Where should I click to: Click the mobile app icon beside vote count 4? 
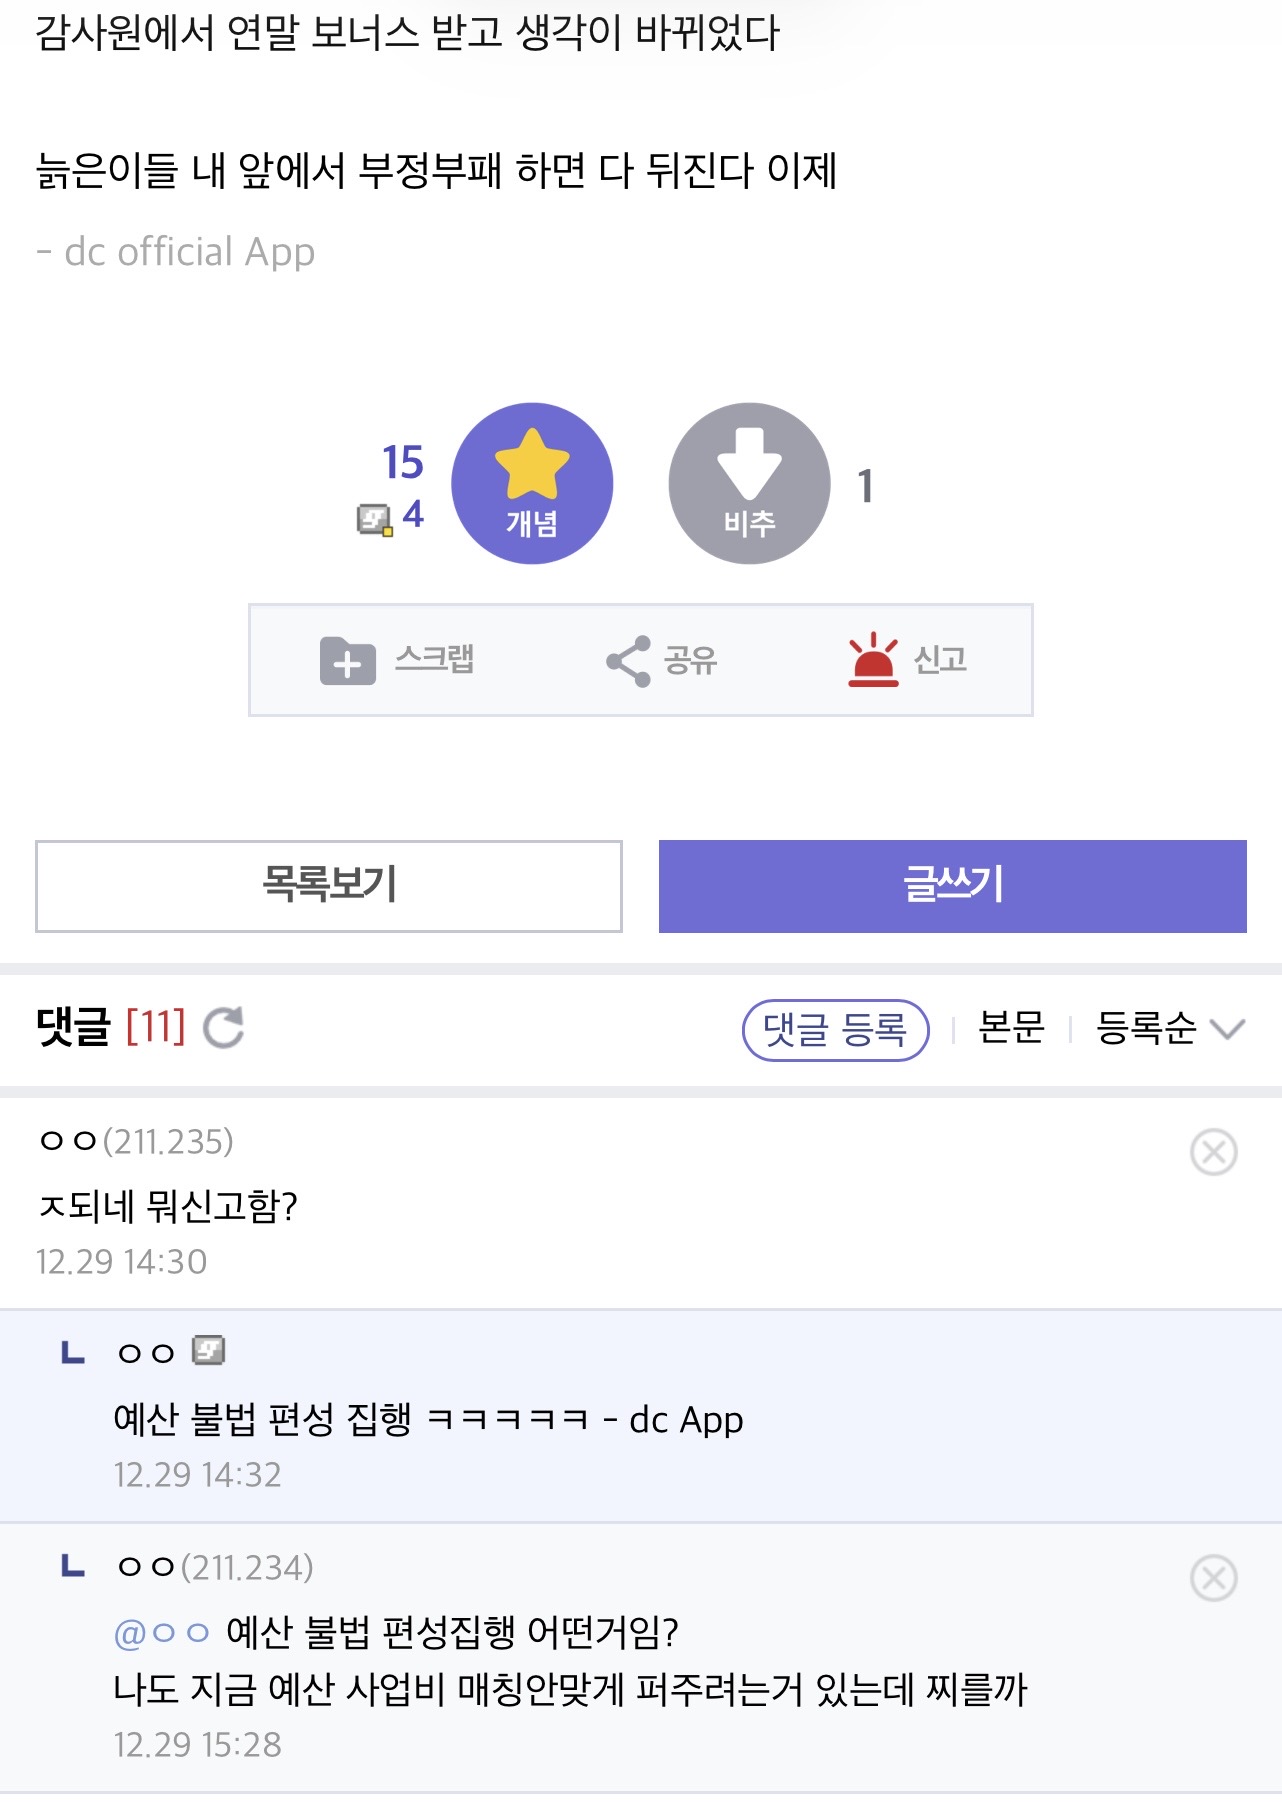[372, 517]
